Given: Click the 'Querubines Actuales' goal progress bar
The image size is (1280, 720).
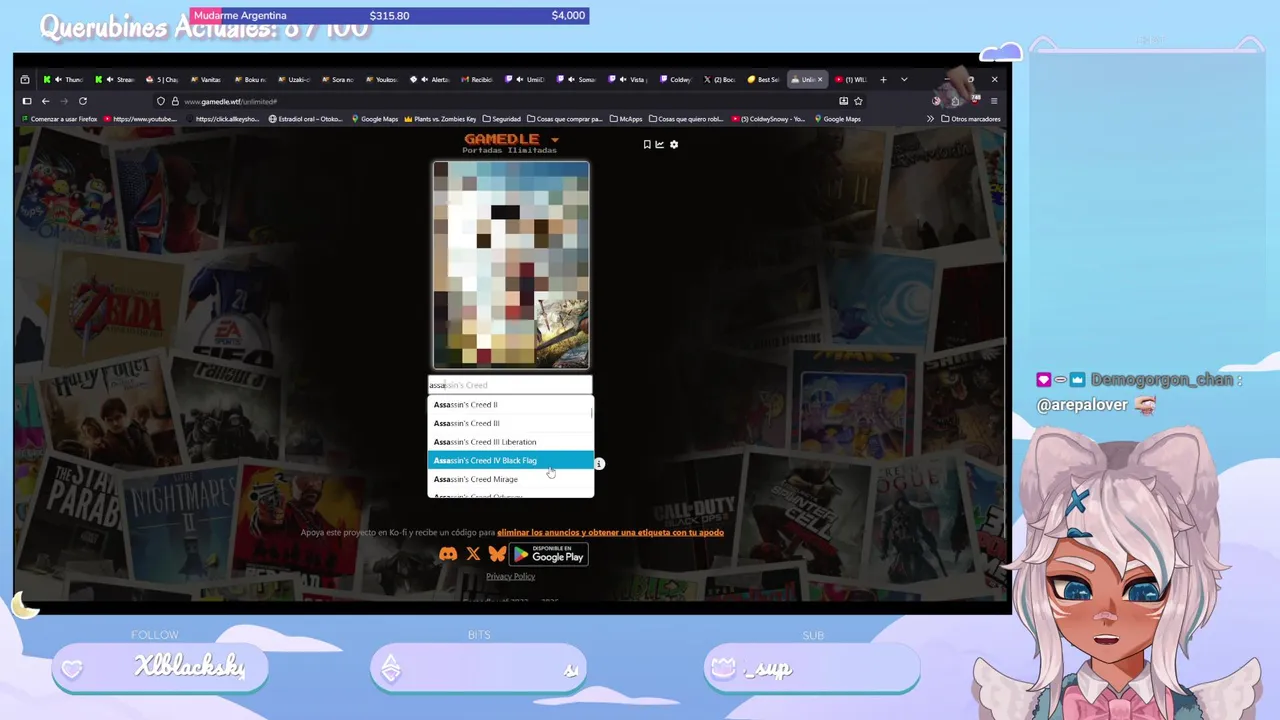Looking at the screenshot, I should pos(389,15).
